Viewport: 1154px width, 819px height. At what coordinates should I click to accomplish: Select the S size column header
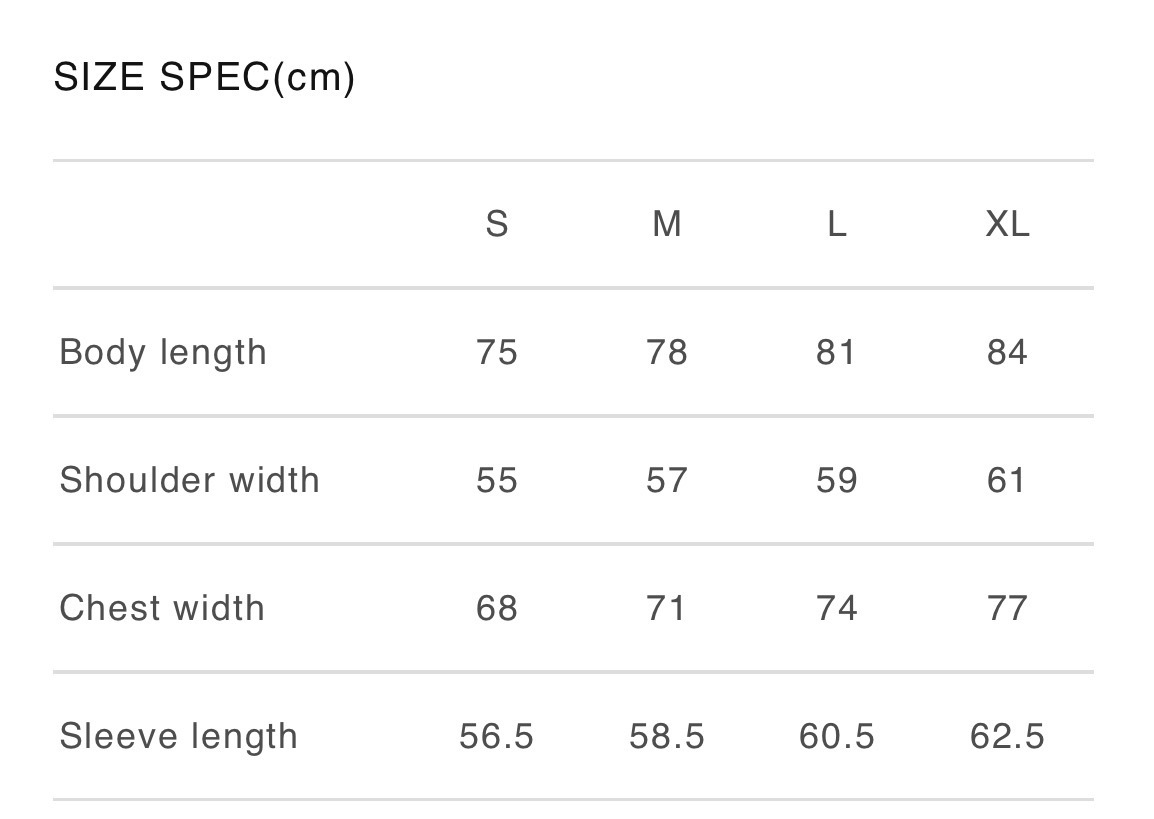[497, 224]
